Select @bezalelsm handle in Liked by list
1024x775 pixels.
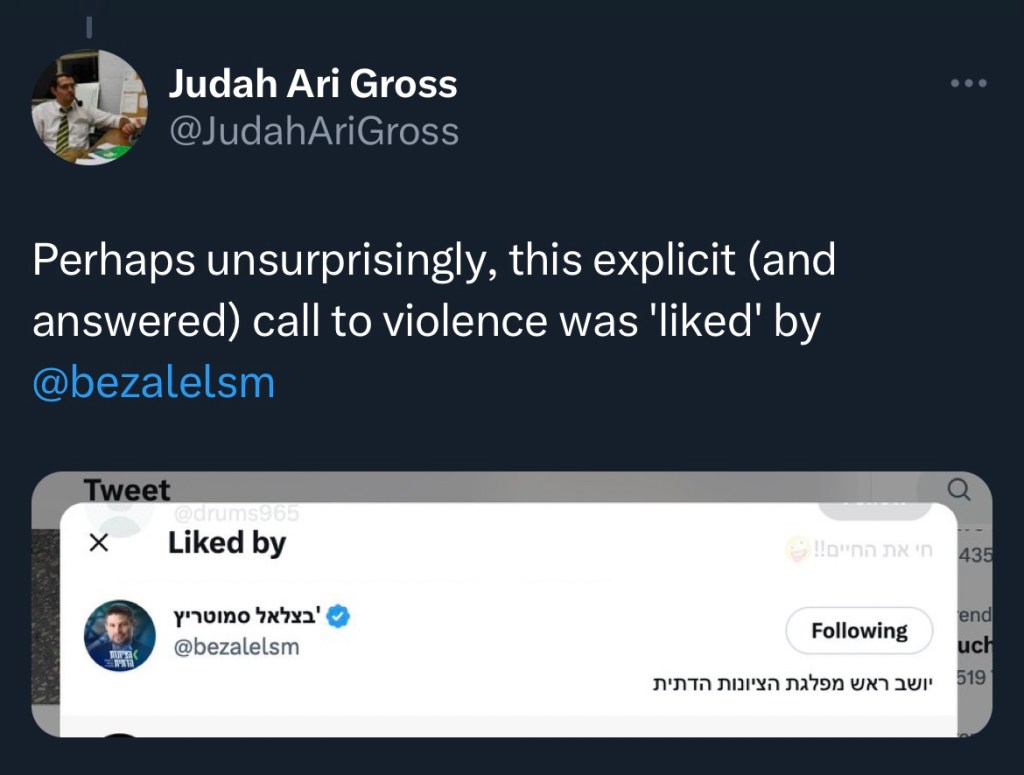click(x=234, y=647)
